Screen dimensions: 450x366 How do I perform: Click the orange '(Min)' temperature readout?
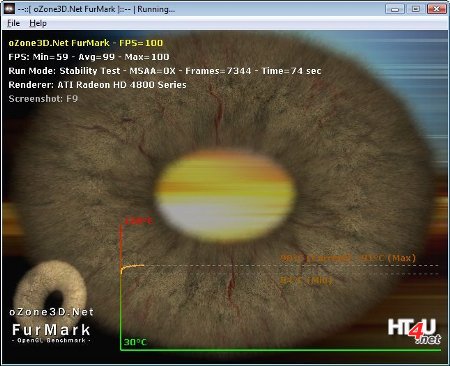click(306, 280)
